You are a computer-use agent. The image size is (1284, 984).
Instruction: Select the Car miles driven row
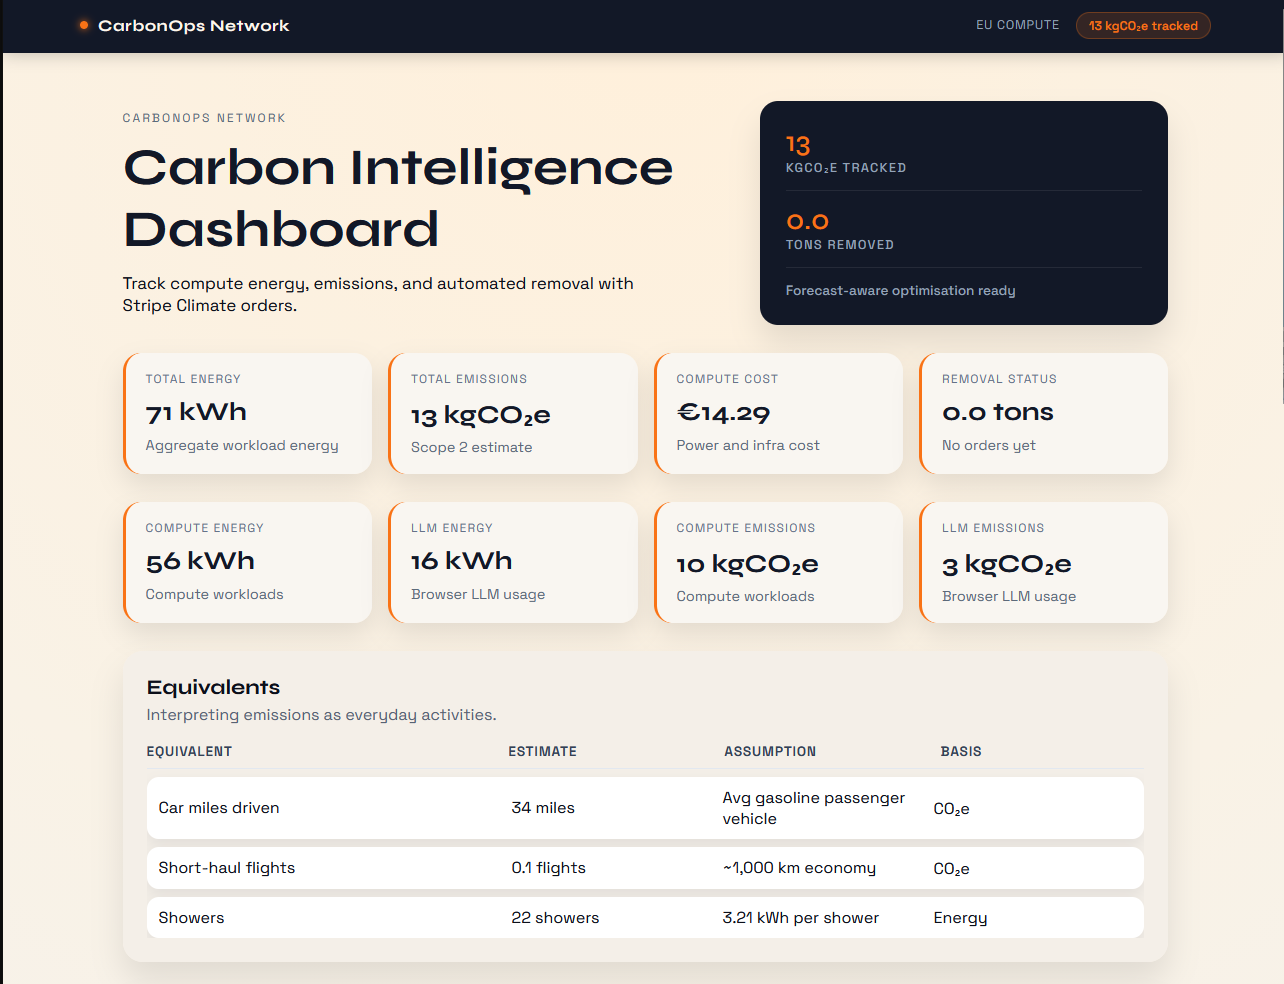[645, 807]
